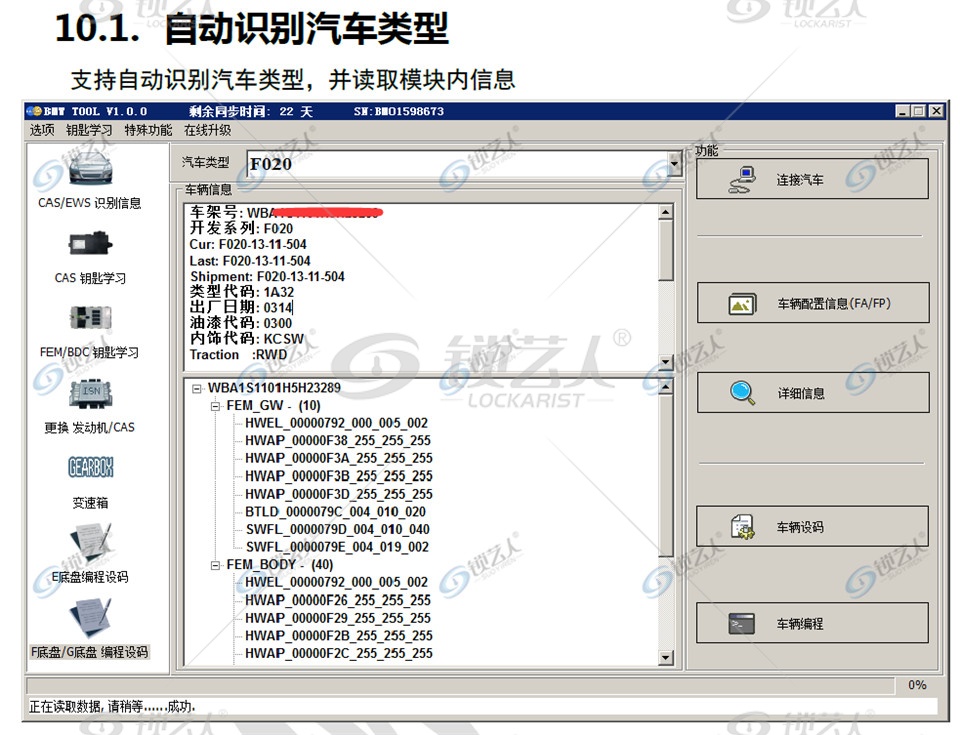
Task: Click up arrow of vehicle info scrollbar
Action: tap(666, 212)
